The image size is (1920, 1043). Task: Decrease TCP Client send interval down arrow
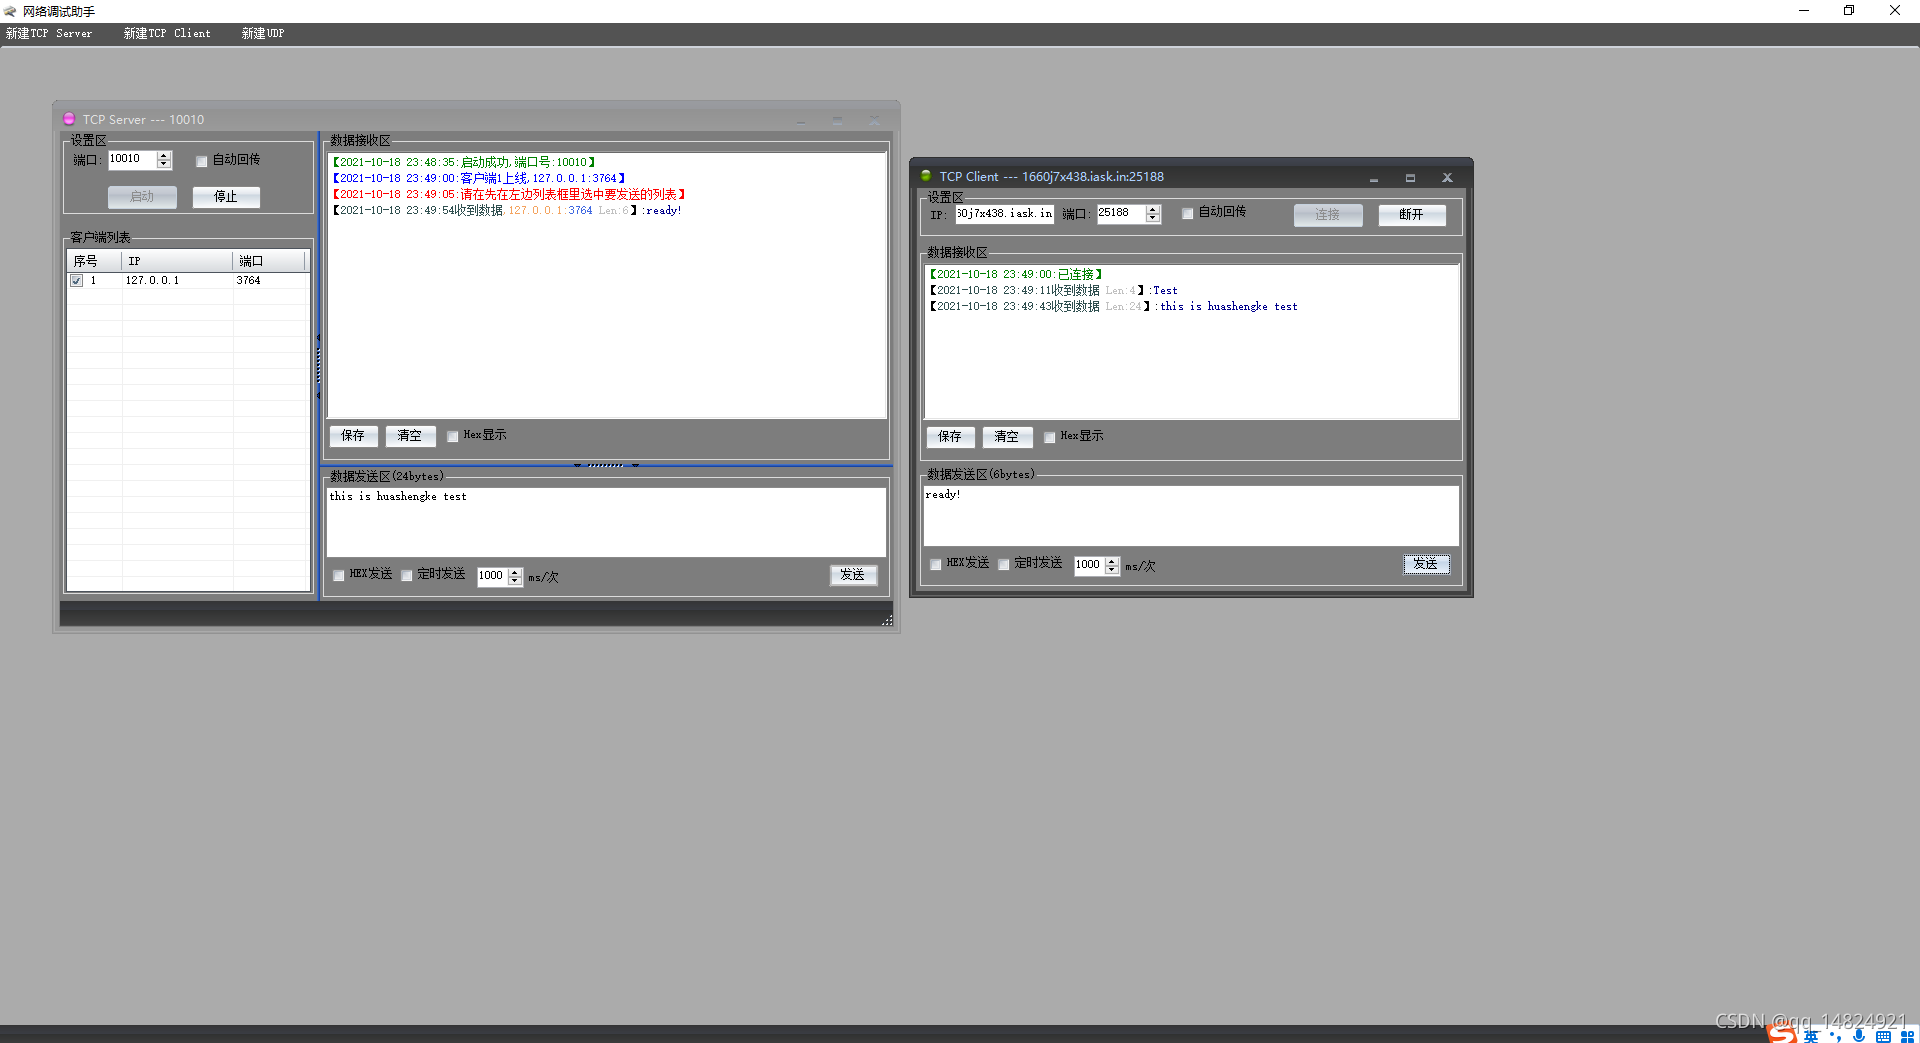coord(1112,570)
